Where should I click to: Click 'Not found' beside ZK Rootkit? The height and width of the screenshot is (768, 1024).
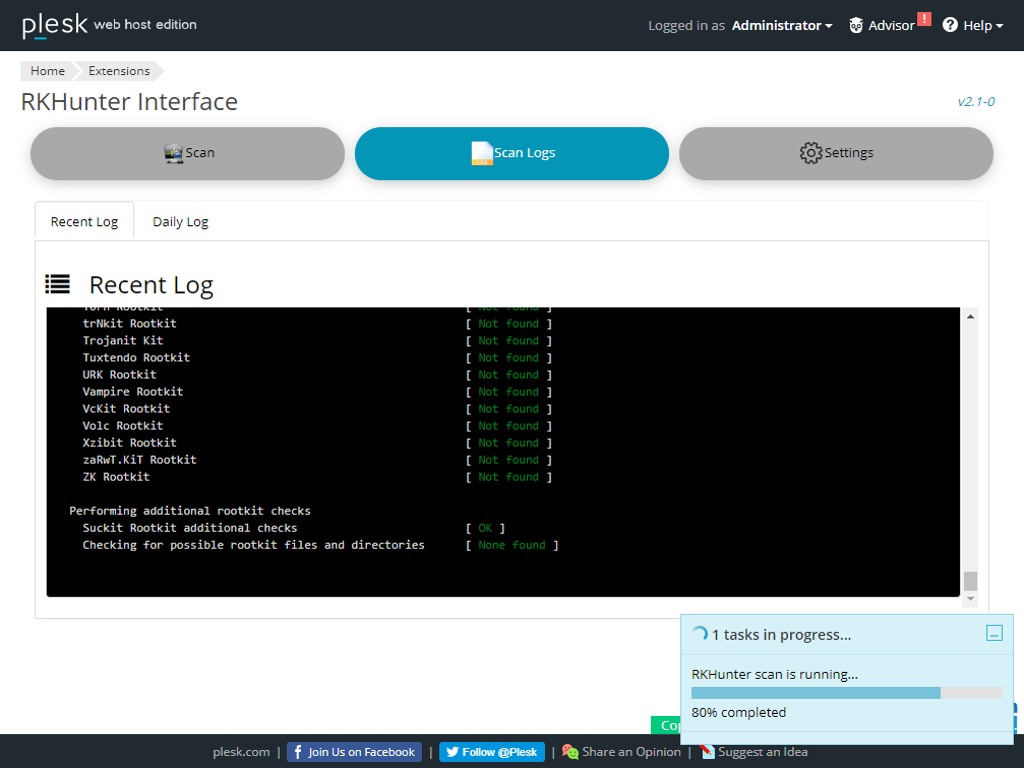pyautogui.click(x=508, y=477)
